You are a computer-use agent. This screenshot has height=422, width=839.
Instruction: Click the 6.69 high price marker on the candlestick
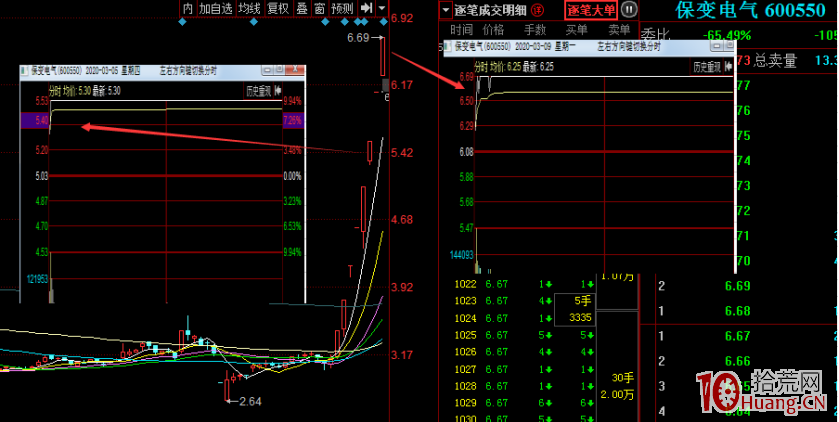point(358,37)
